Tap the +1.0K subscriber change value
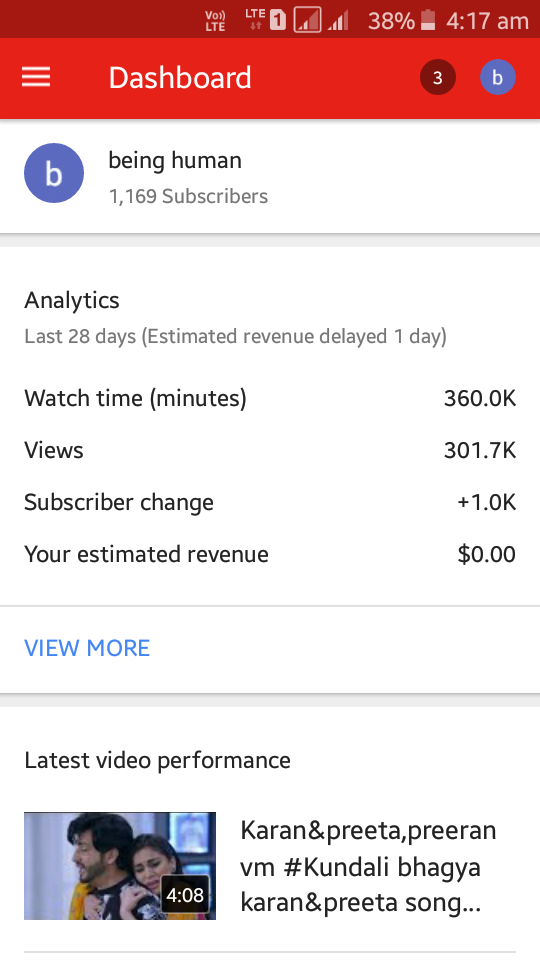Image resolution: width=540 pixels, height=960 pixels. 487,503
